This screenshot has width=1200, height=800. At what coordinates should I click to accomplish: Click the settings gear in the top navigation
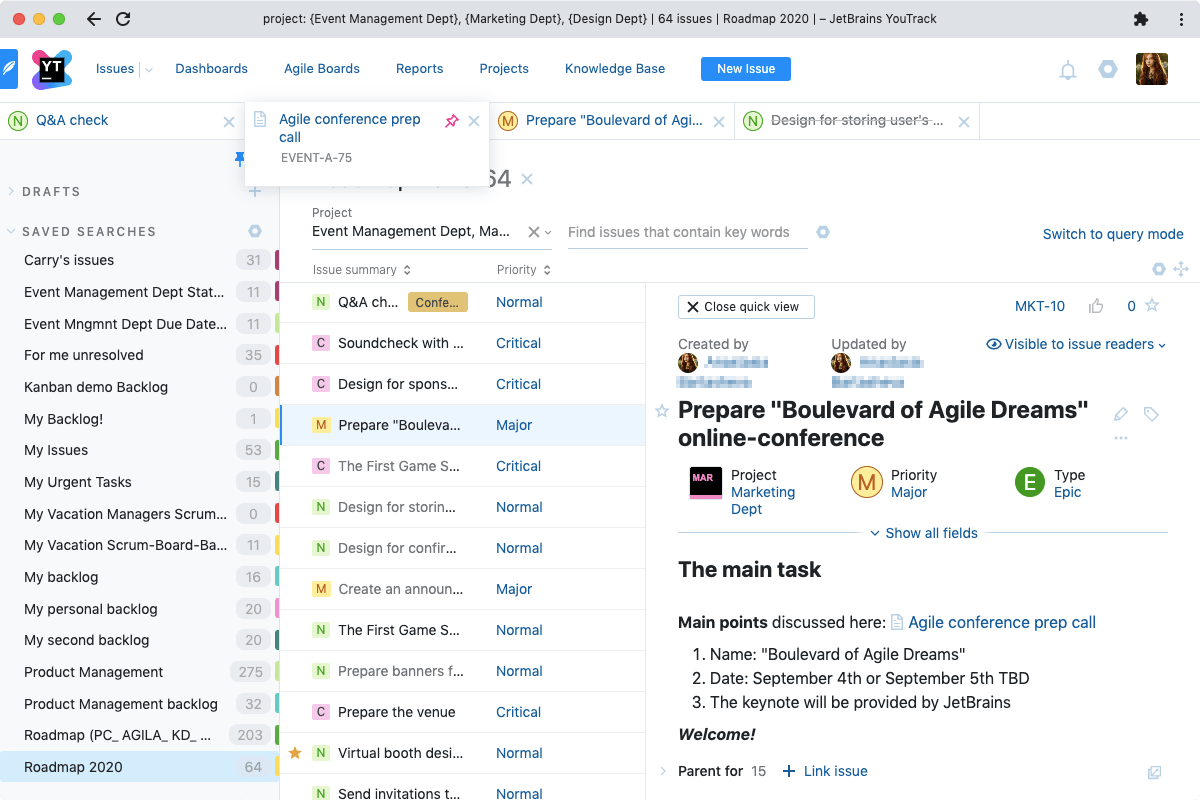click(1108, 69)
